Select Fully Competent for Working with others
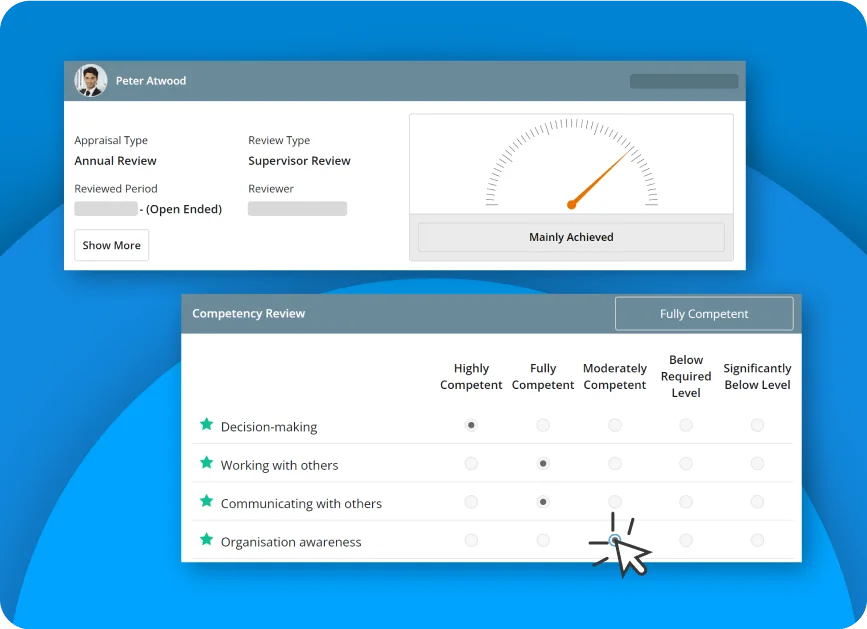Image resolution: width=867 pixels, height=629 pixels. pyautogui.click(x=543, y=463)
